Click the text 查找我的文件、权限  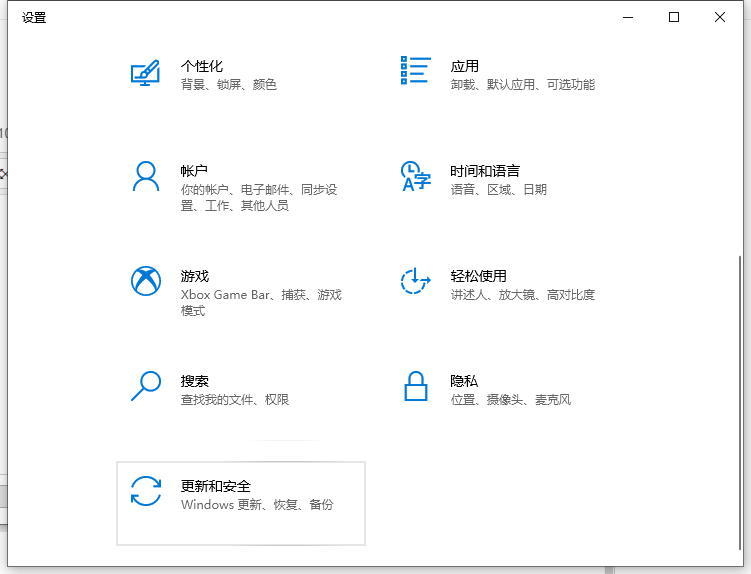(235, 400)
